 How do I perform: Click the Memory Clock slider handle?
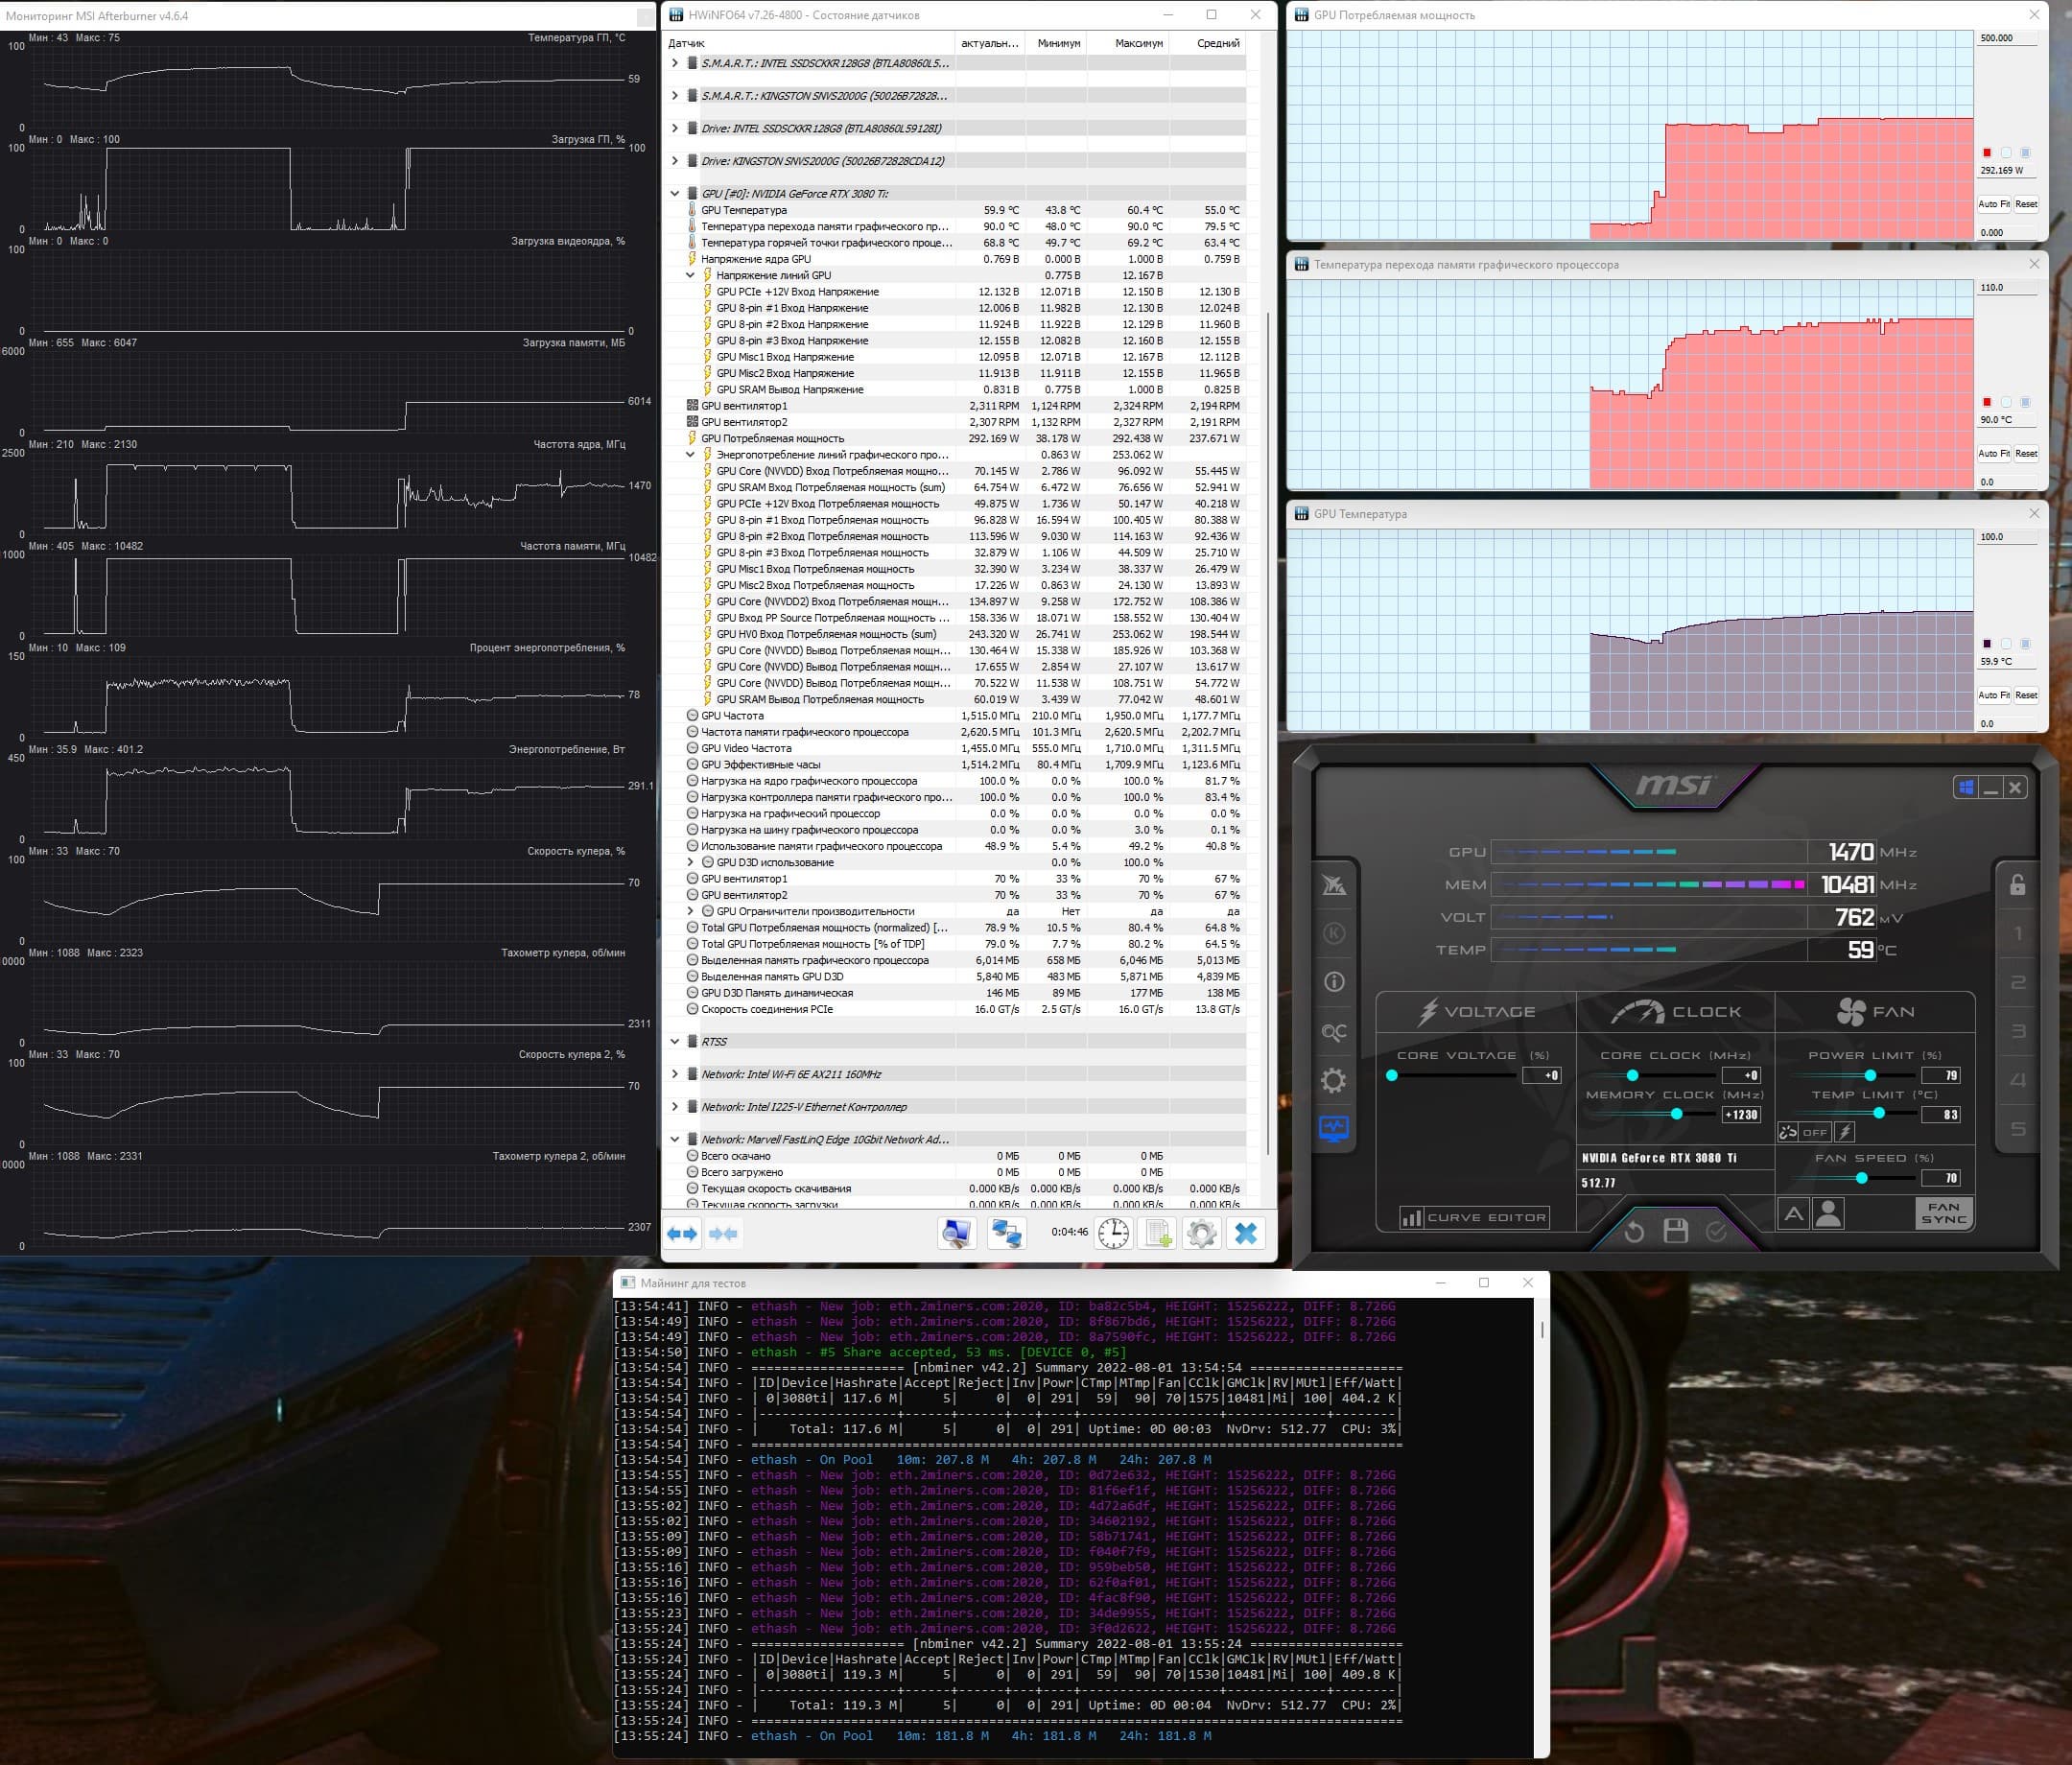tap(1677, 1114)
